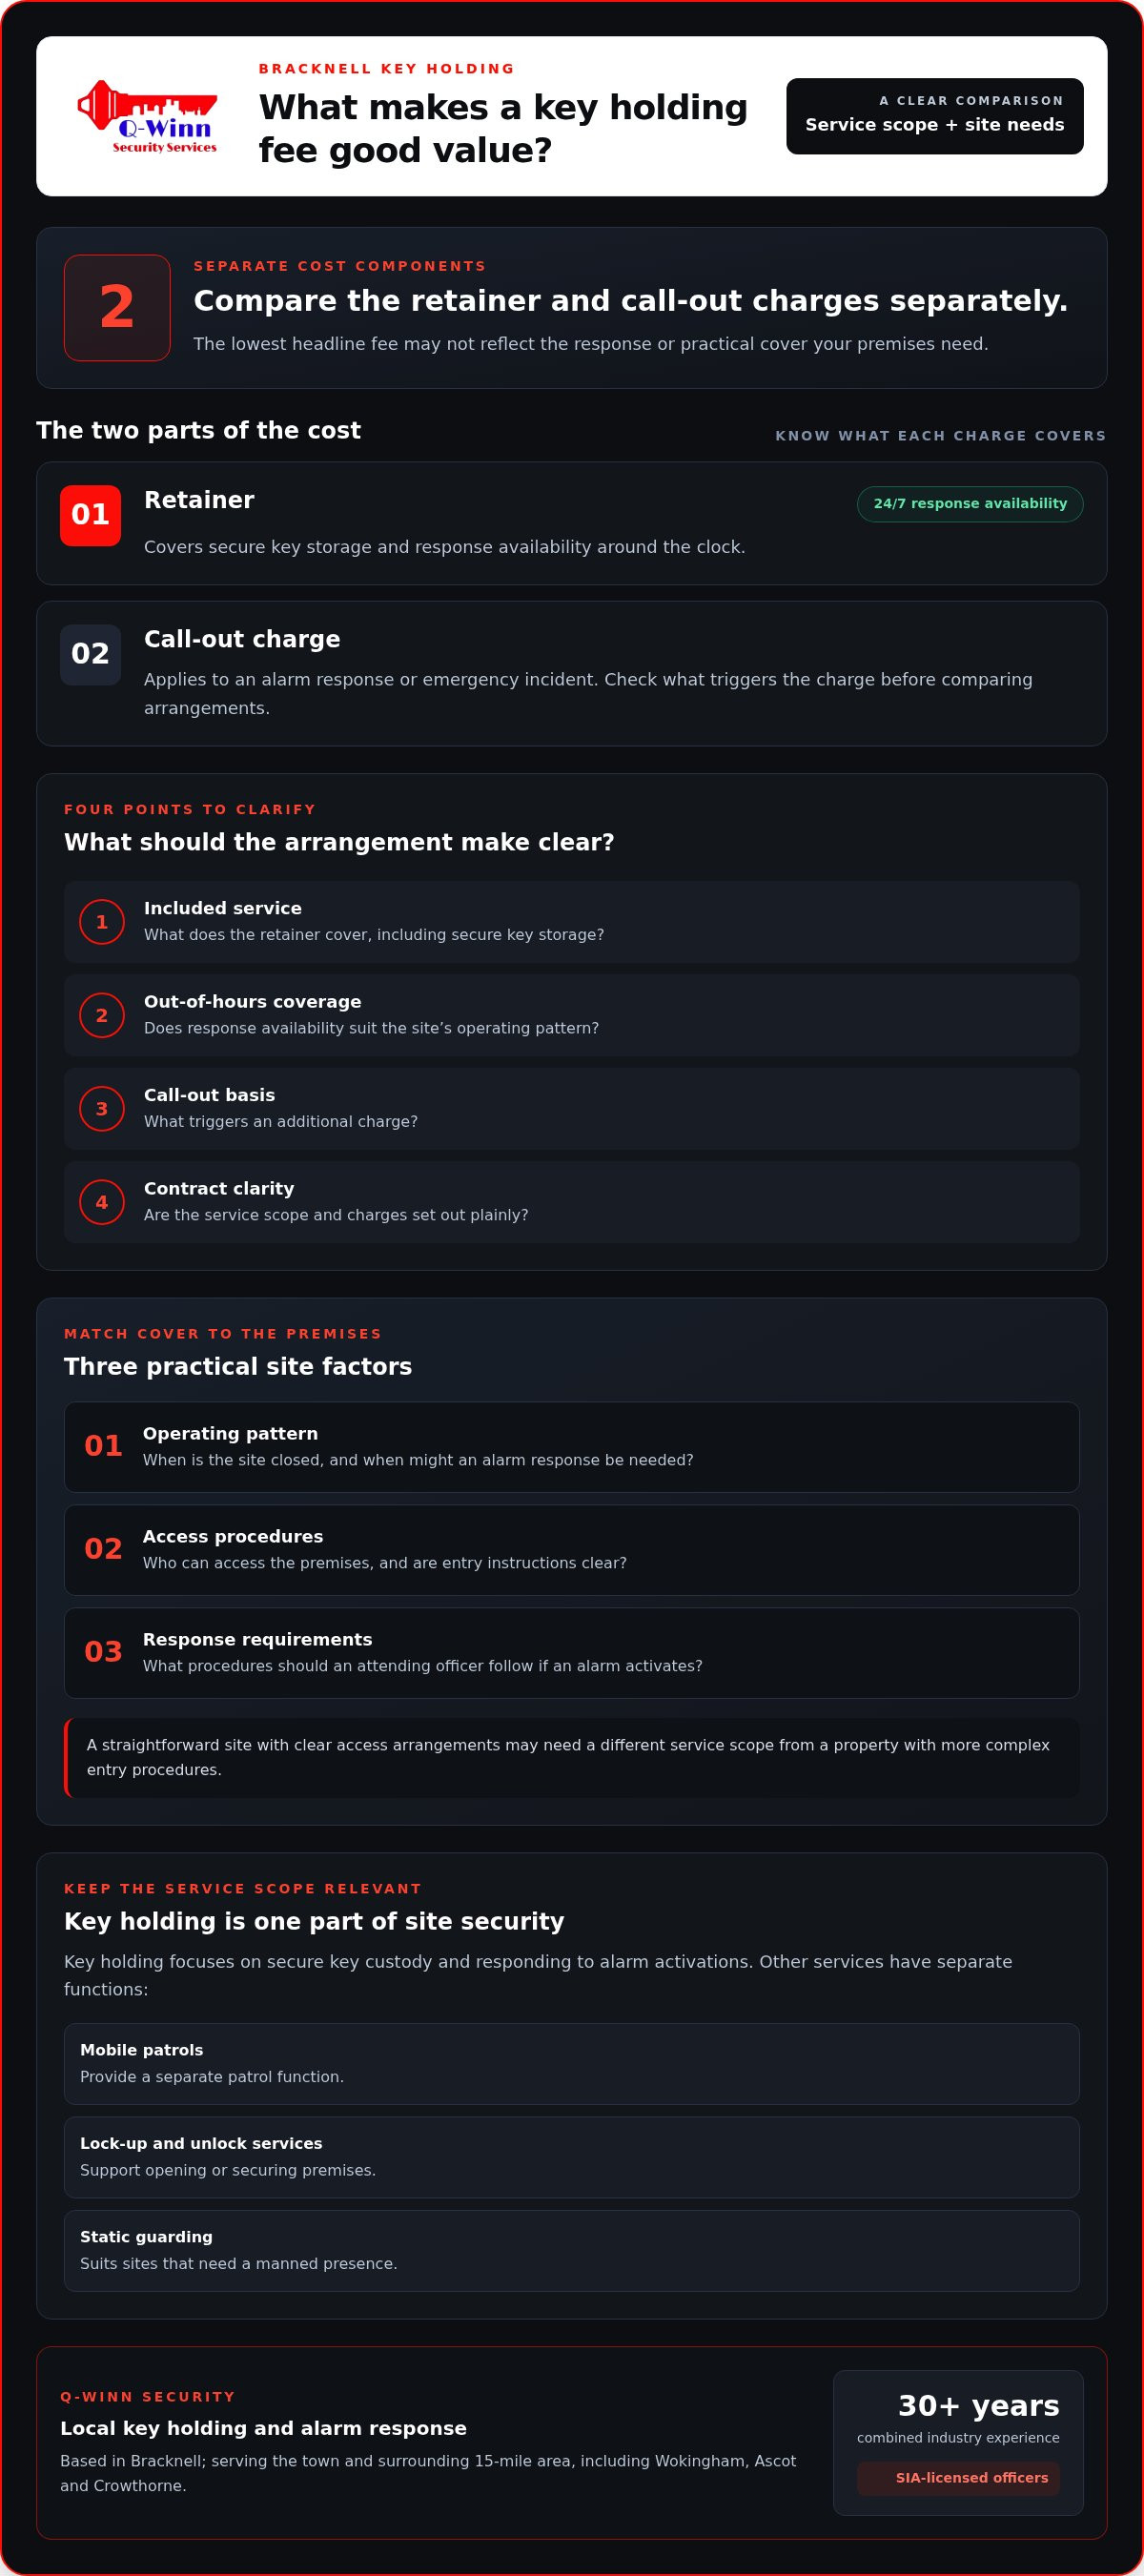Select the large red number 2 badge
The image size is (1144, 2576).
[117, 307]
